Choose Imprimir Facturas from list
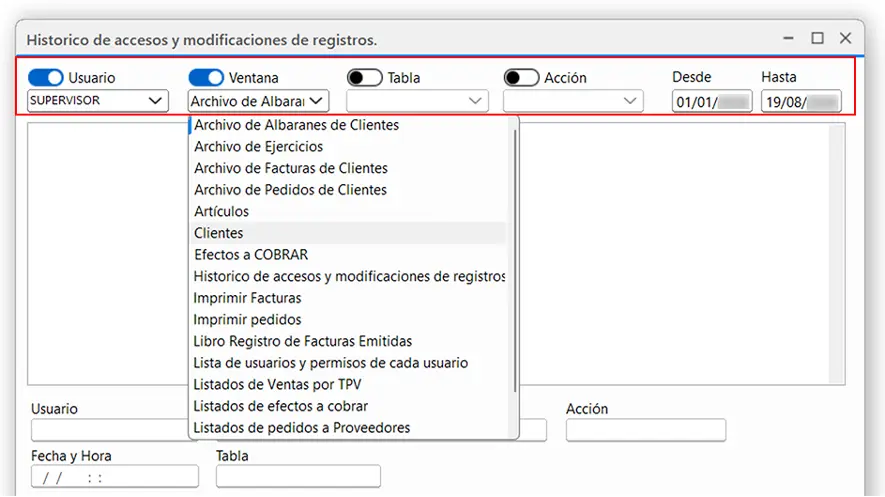Screen dimensions: 885x497 349,298
